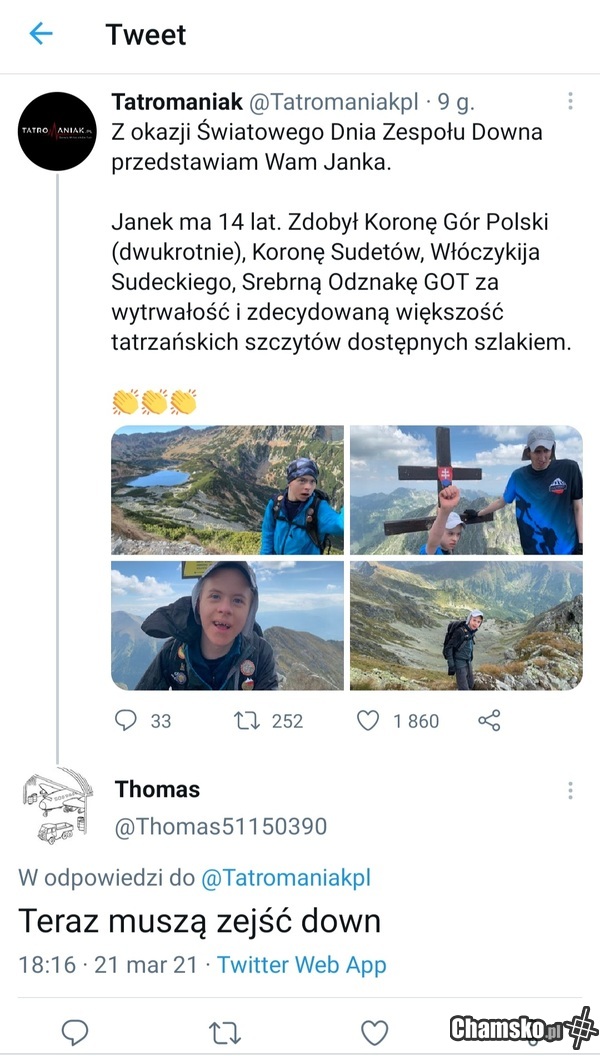The image size is (600, 1056).
Task: Open Thomas's profile avatar
Action: point(58,806)
